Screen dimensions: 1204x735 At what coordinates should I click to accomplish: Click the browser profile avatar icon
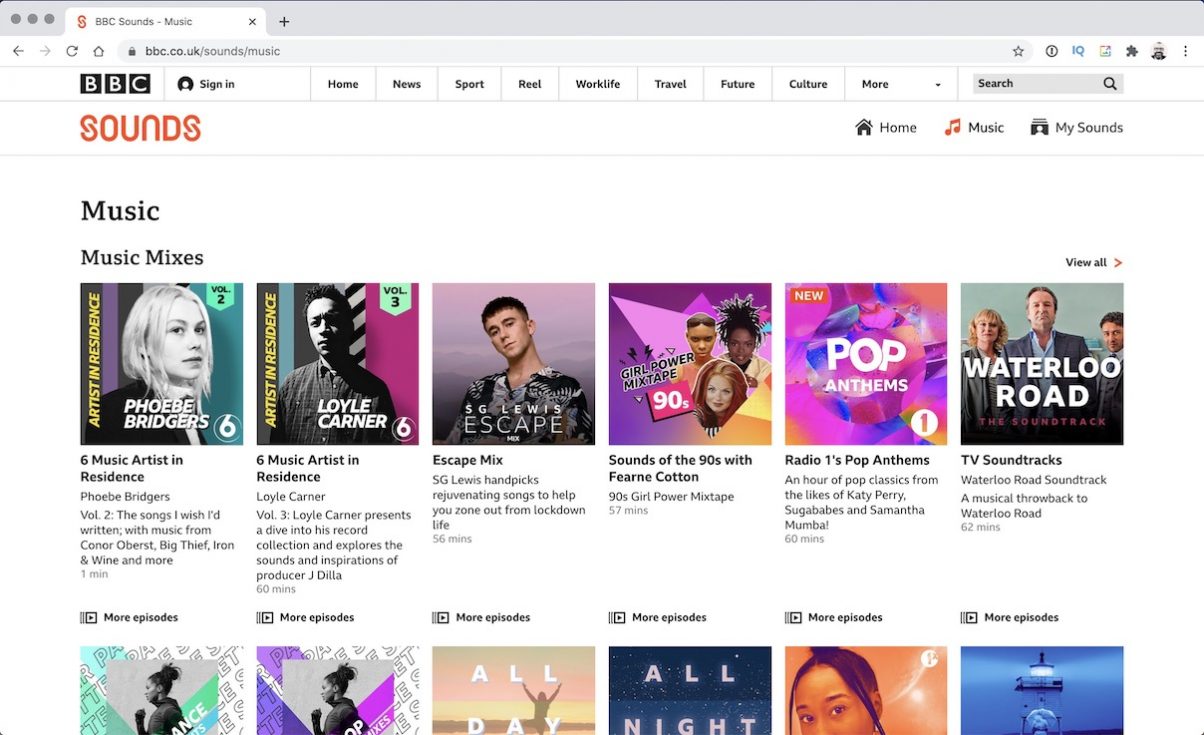[x=1159, y=51]
